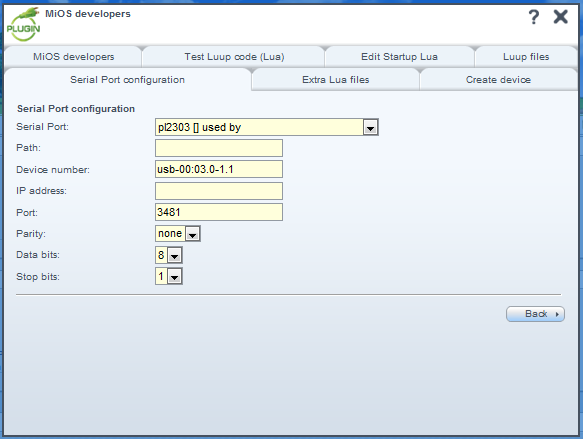Click the Port field containing 3481
Viewport: 583px width, 439px height.
219,212
